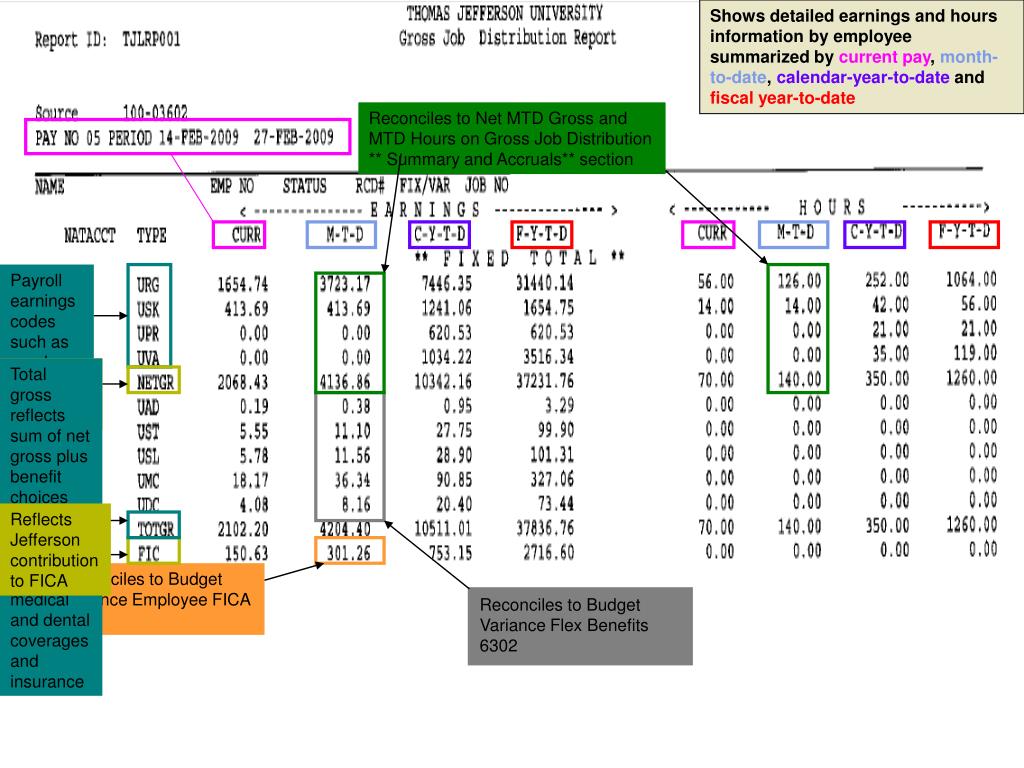This screenshot has height=768, width=1024.
Task: Select current earnings value 1654.74
Action: click(x=243, y=285)
